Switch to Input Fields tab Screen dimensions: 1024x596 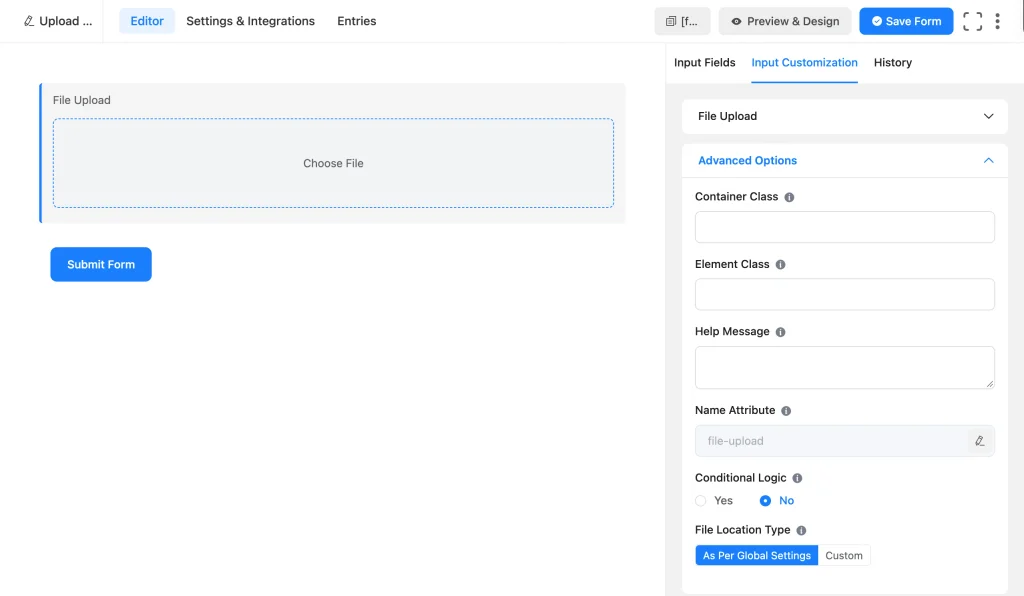pyautogui.click(x=705, y=63)
